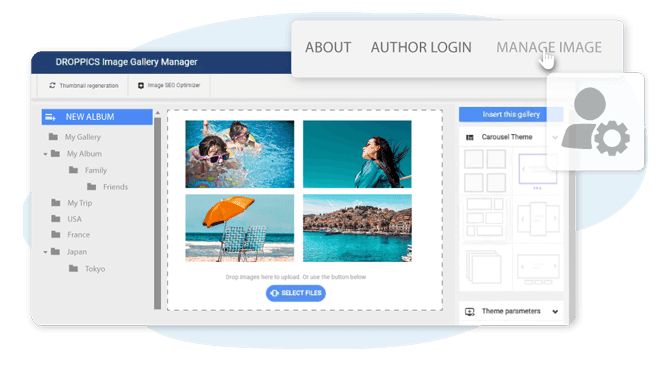Click the NEW ALBUM button
The width and height of the screenshot is (666, 367).
pos(97,117)
